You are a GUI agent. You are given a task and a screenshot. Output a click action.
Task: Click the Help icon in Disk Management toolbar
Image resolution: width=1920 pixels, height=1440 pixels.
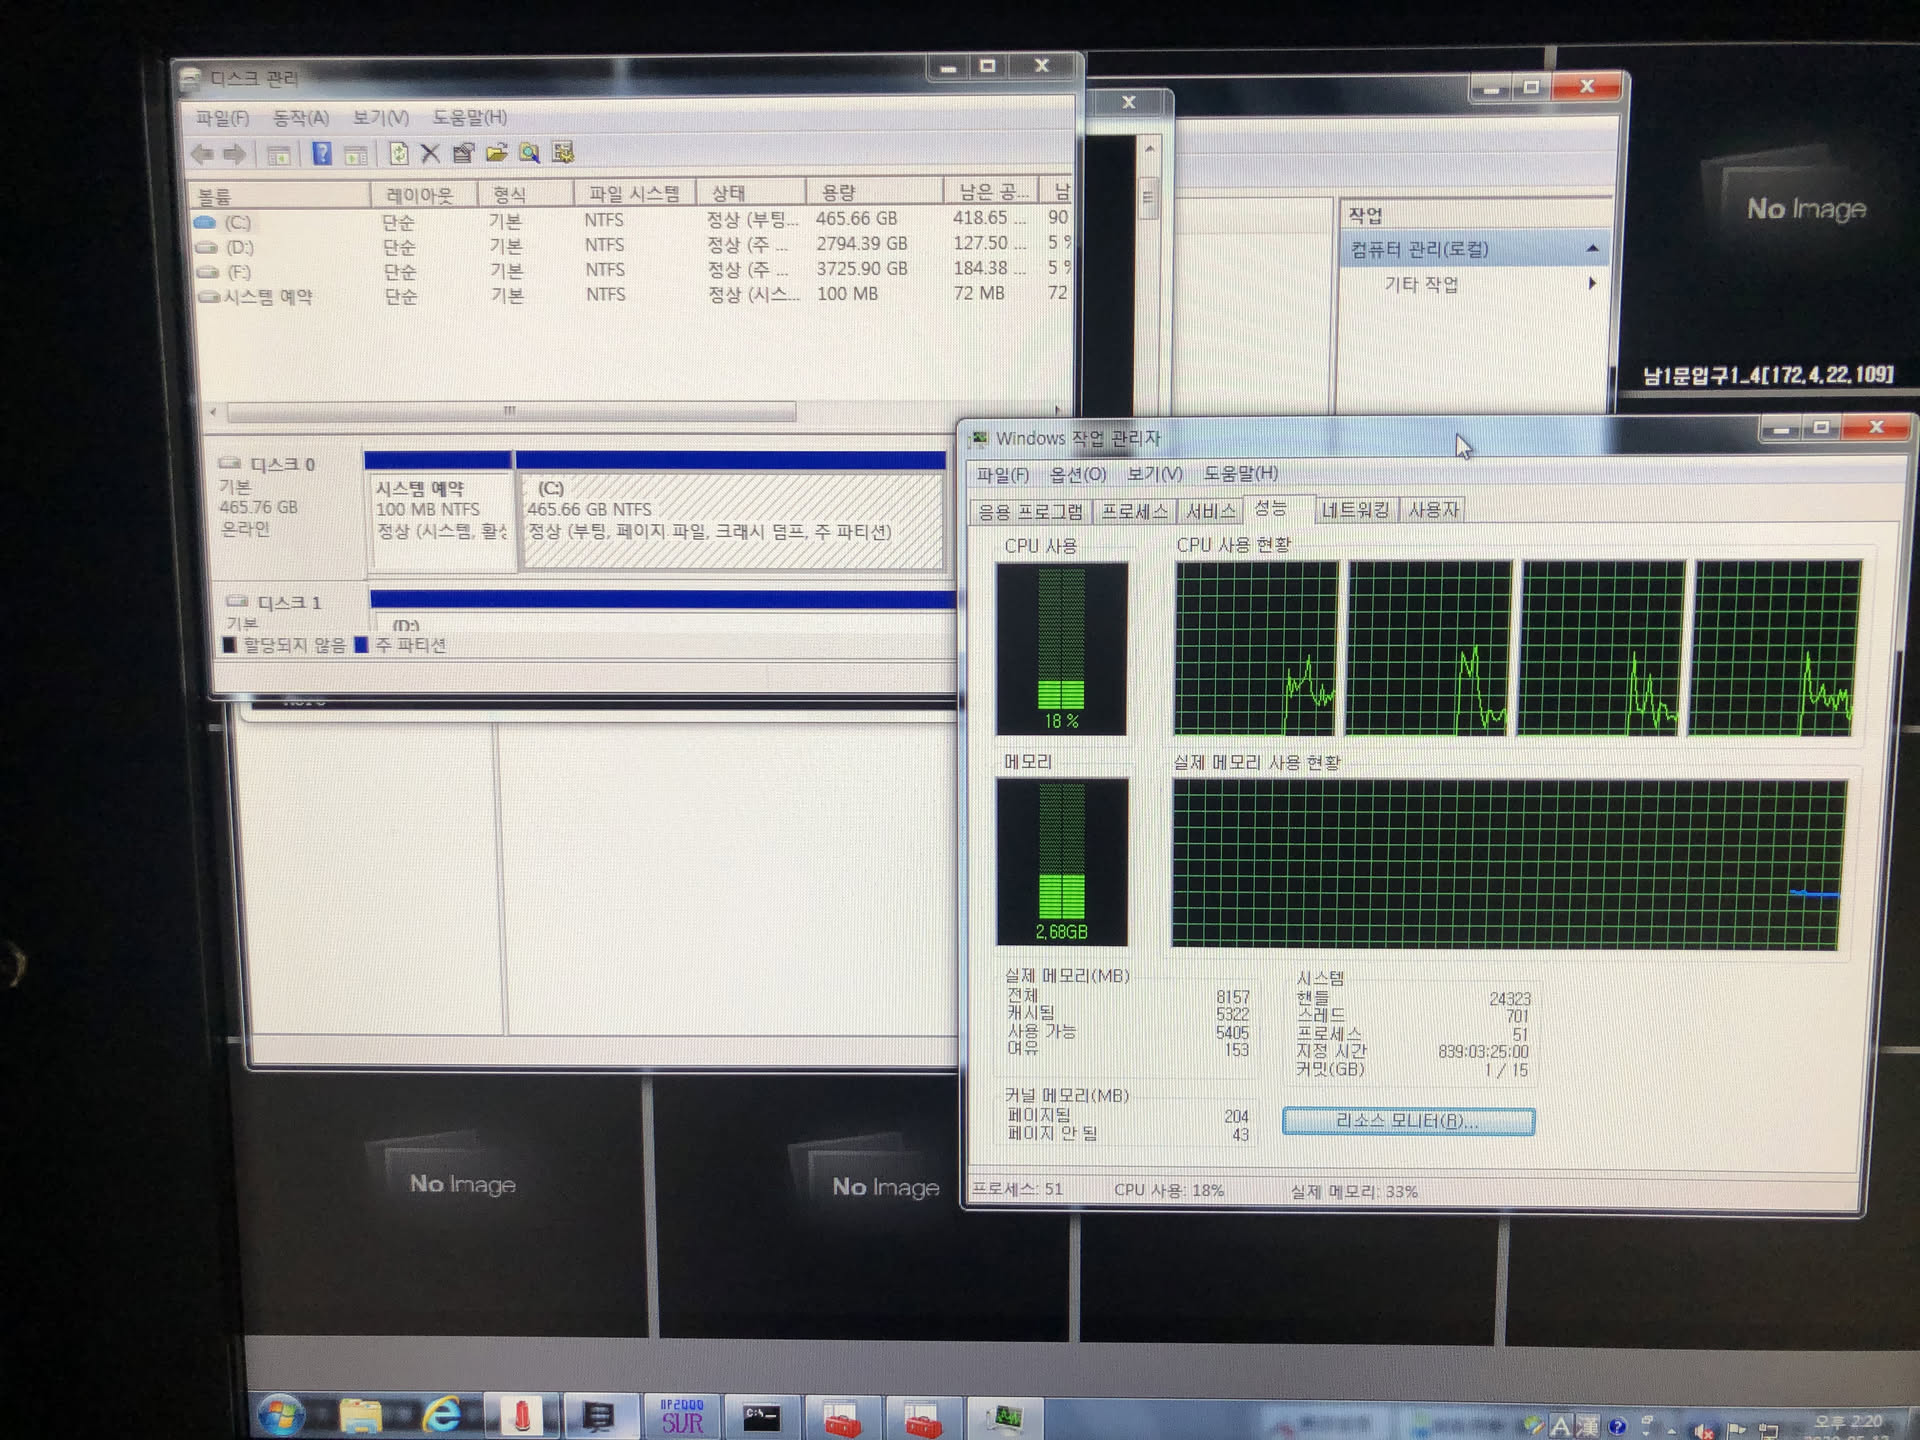tap(322, 154)
